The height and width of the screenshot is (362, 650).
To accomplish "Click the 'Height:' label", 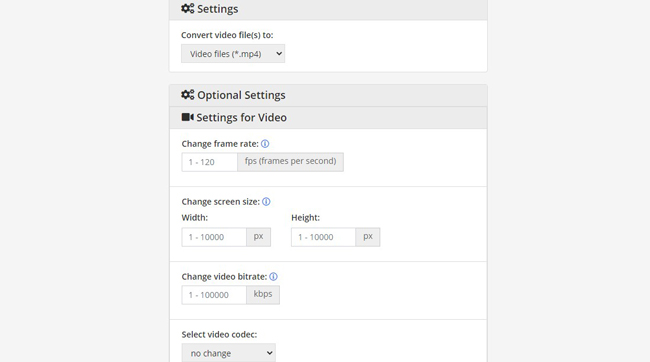I will click(306, 218).
